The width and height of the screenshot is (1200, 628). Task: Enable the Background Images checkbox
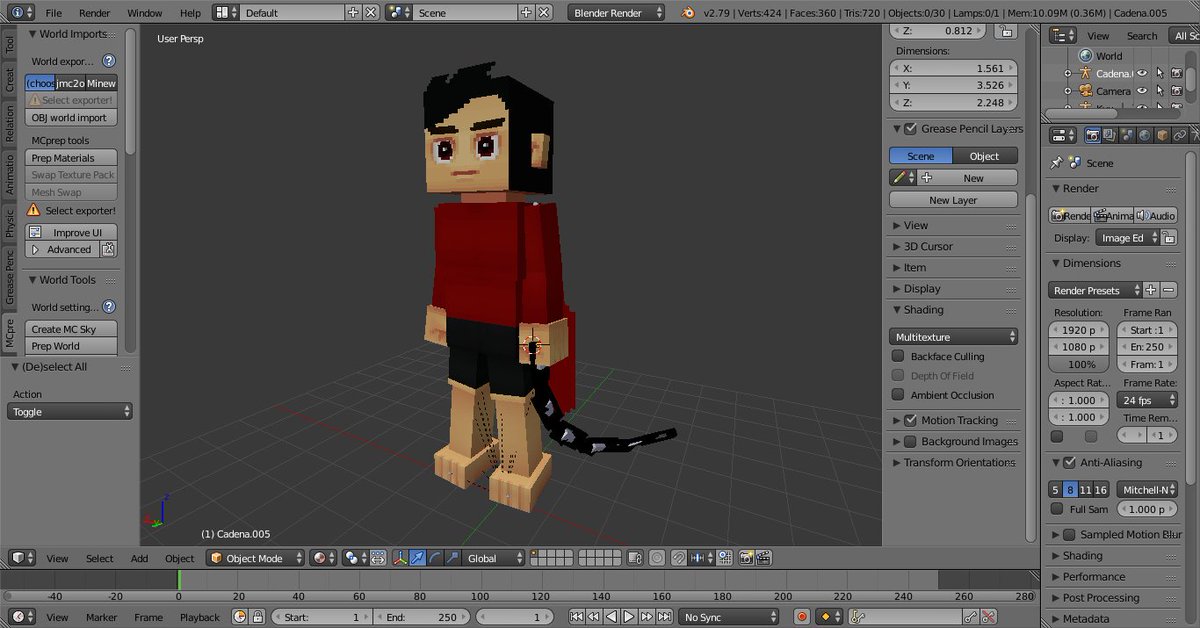click(x=910, y=442)
